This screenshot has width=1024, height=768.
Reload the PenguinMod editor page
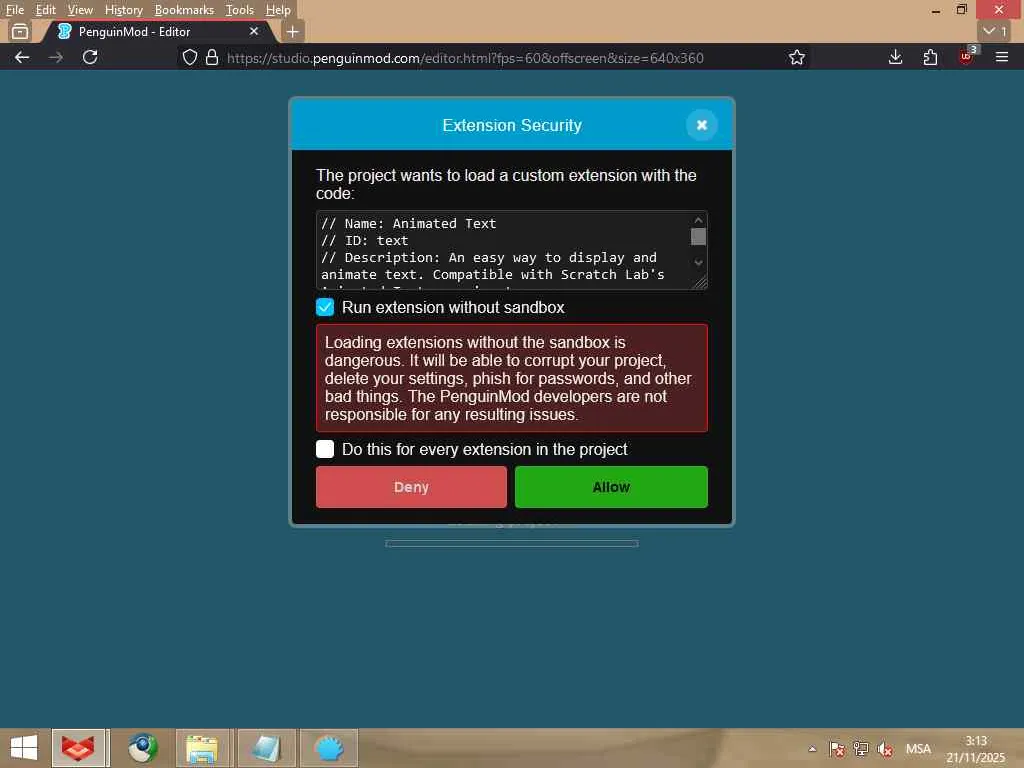[x=90, y=57]
